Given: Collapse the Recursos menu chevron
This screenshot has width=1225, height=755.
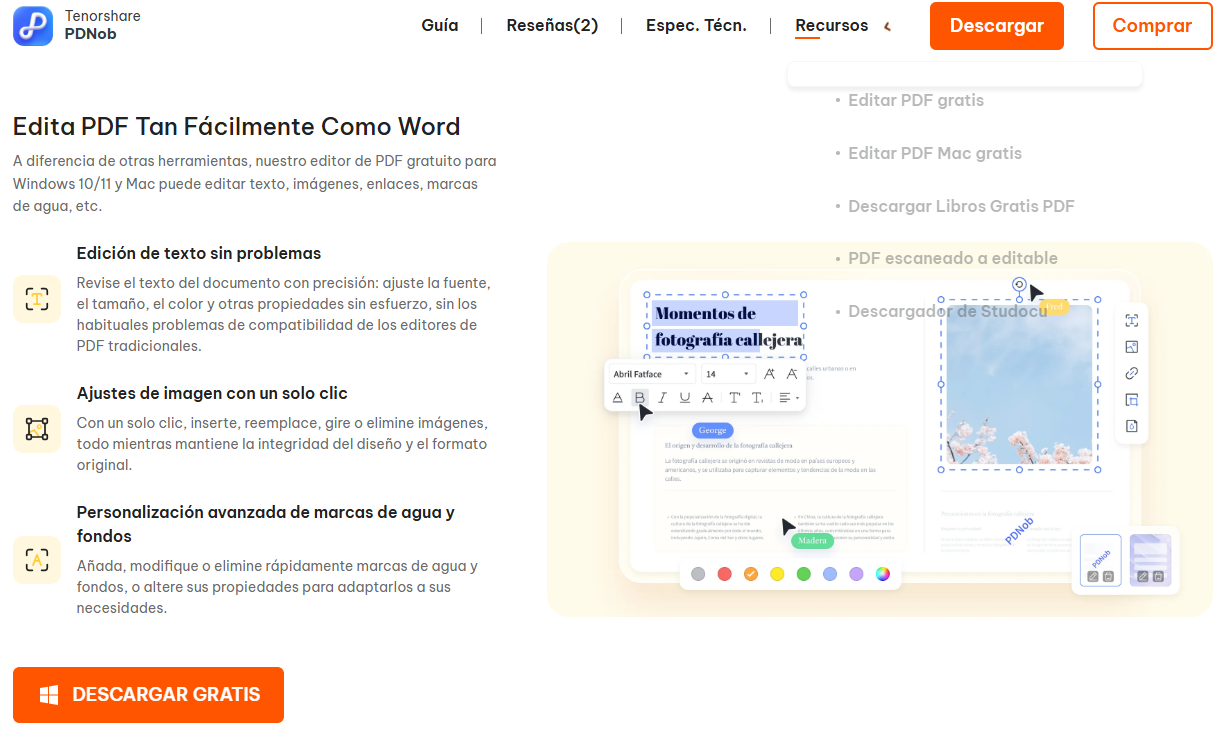Looking at the screenshot, I should click(x=887, y=26).
